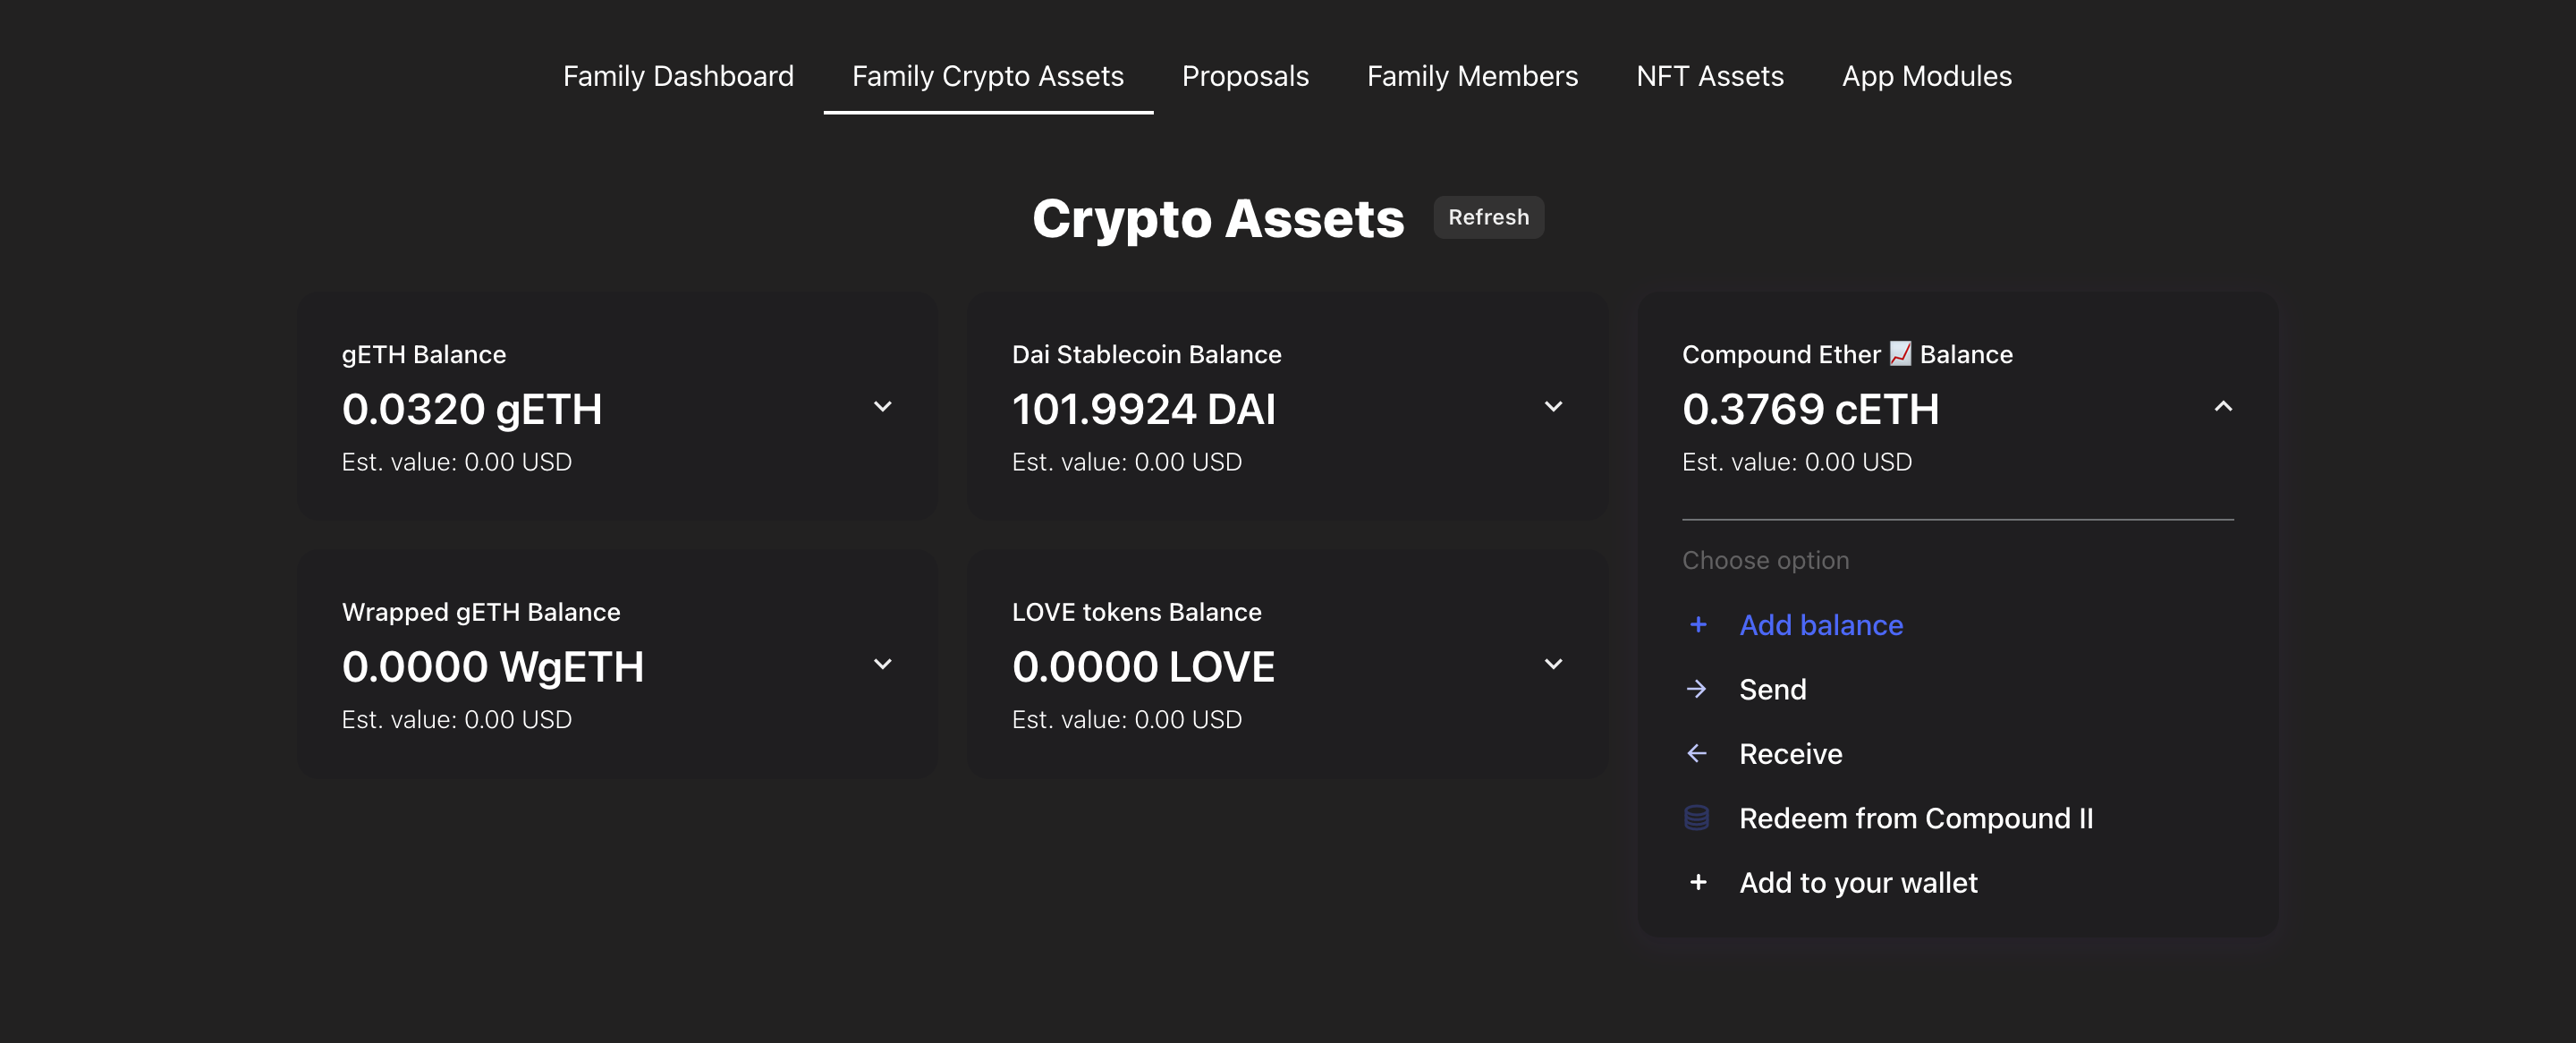Select the App Modules tab

point(1926,76)
